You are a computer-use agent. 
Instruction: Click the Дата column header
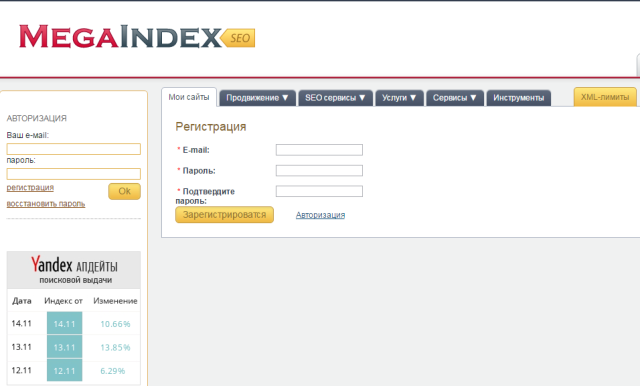click(22, 301)
